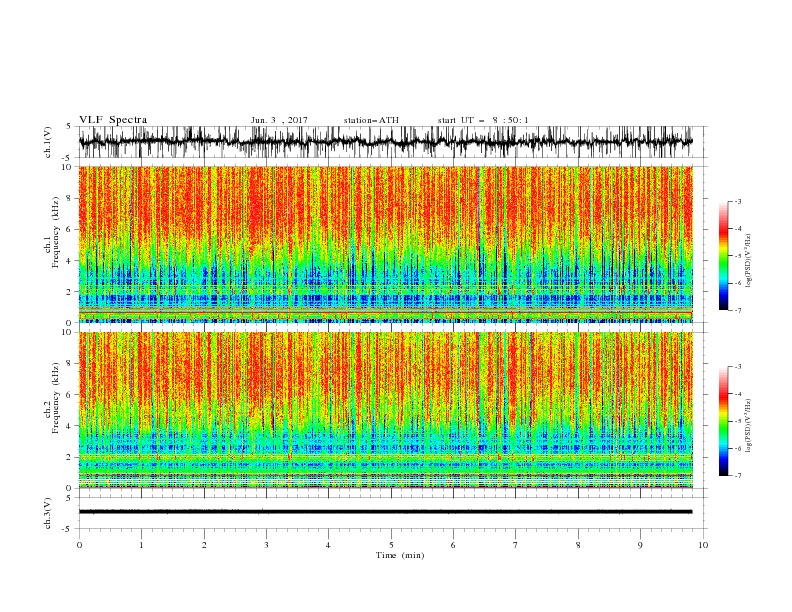
Task: Click the "5" volt tick of ch.1(V) panel
Action: click(69, 127)
